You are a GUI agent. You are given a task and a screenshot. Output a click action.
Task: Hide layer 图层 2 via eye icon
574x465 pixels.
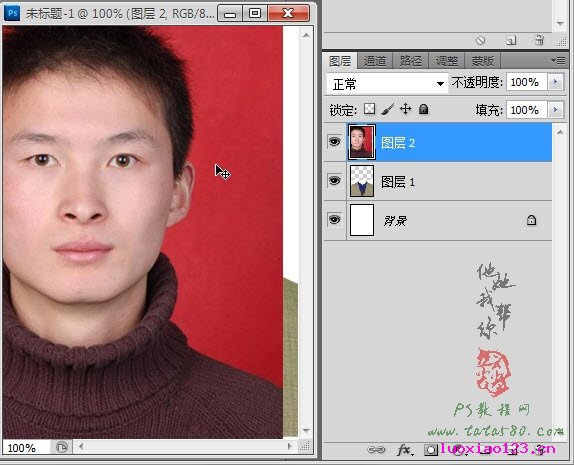[x=334, y=142]
